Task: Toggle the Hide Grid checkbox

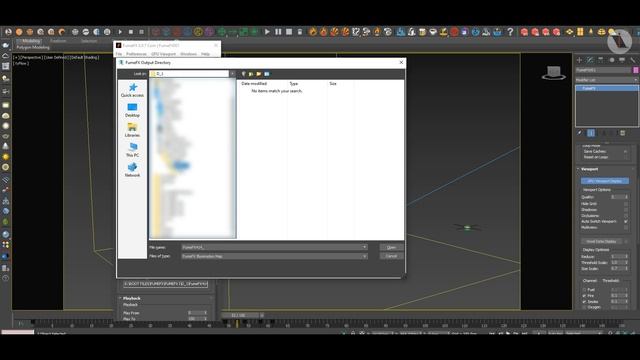Action: [x=626, y=203]
